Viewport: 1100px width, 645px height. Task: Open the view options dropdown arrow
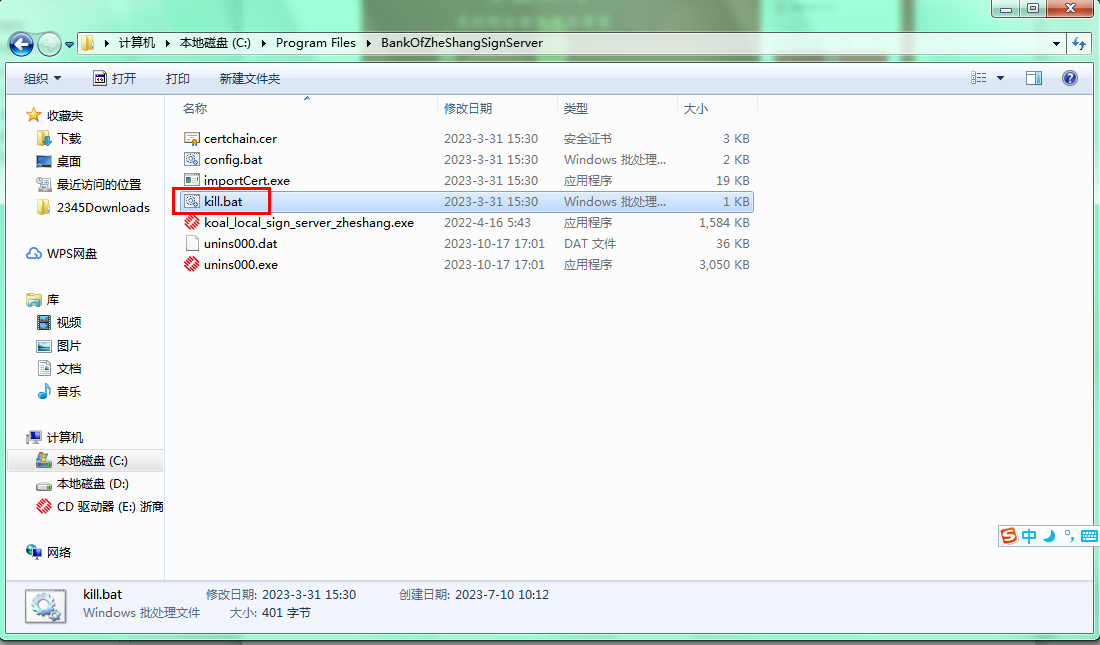[1000, 78]
